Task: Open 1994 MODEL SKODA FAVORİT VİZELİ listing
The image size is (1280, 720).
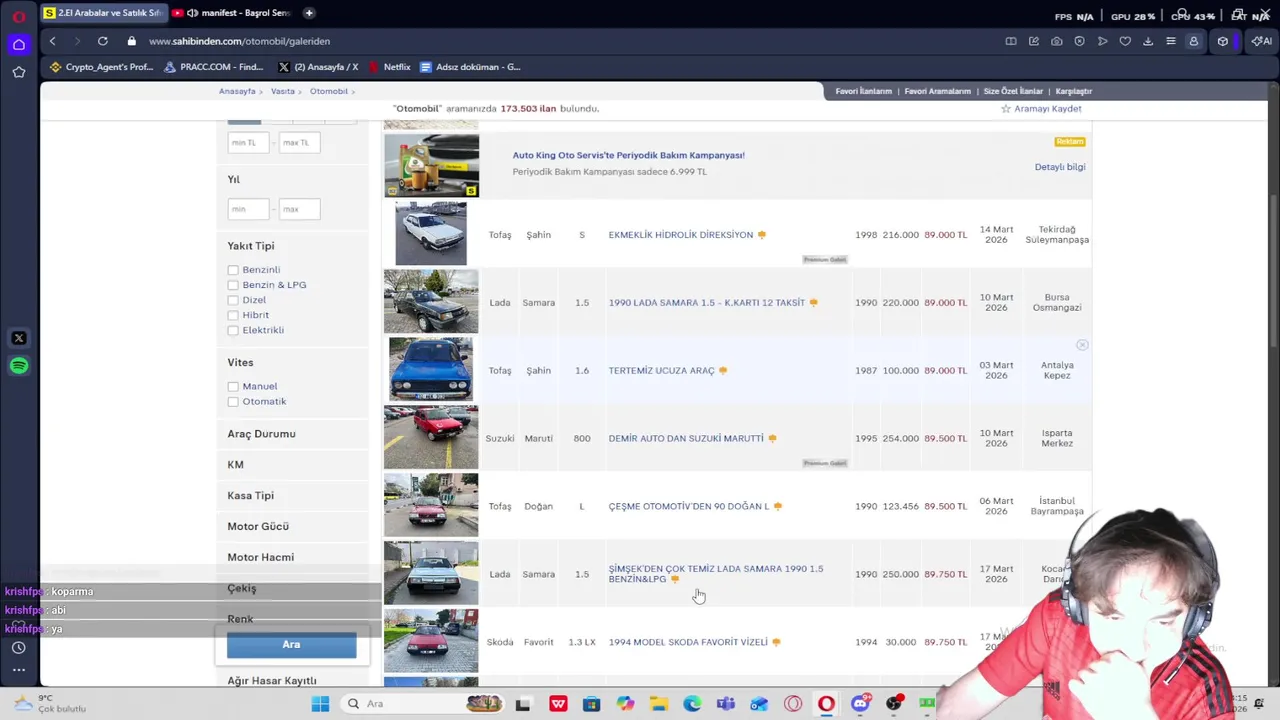Action: click(688, 642)
